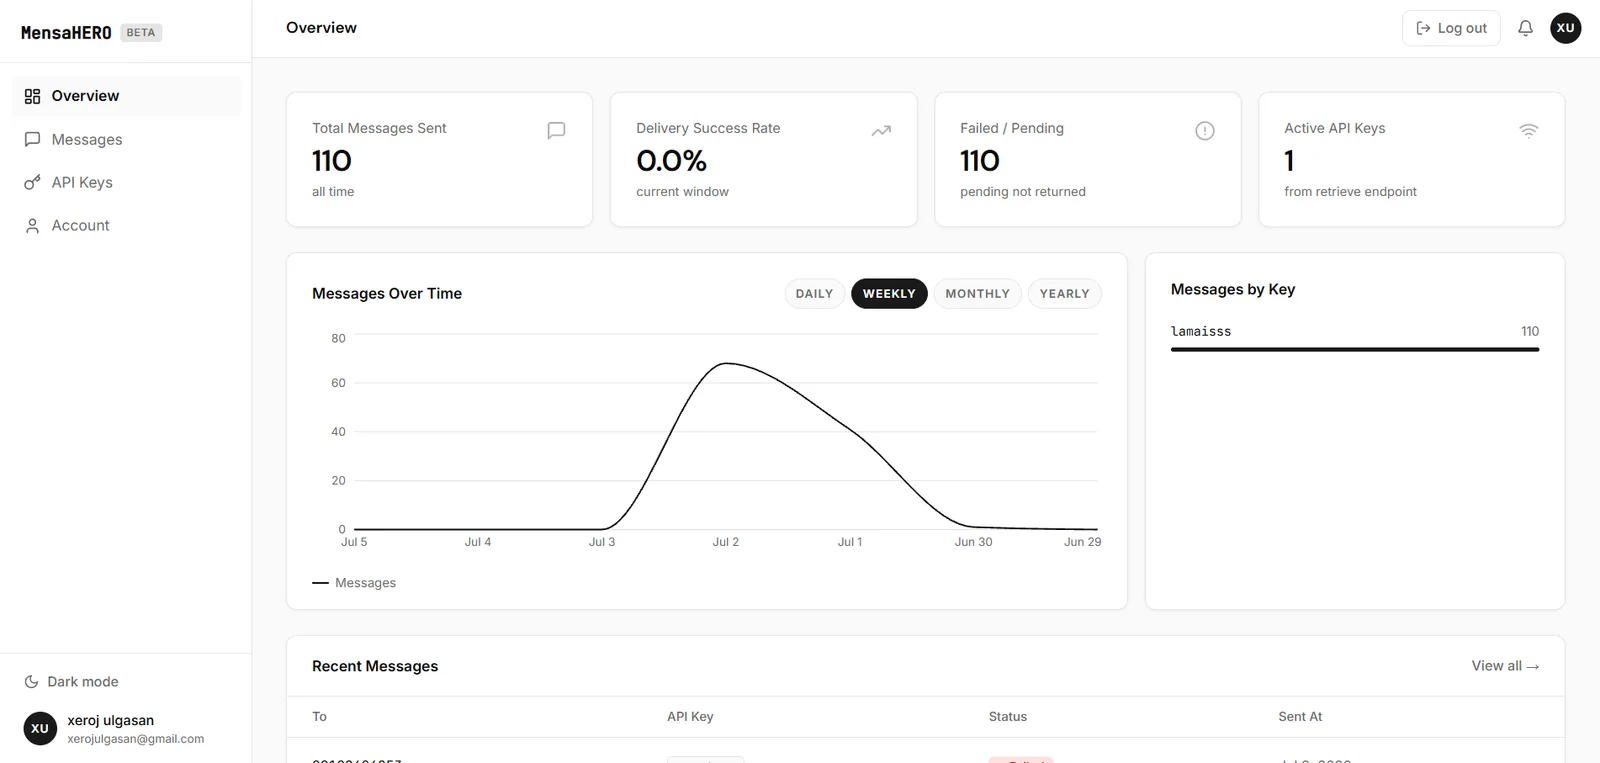Select the DAILY chart range
This screenshot has height=763, width=1600.
[814, 294]
